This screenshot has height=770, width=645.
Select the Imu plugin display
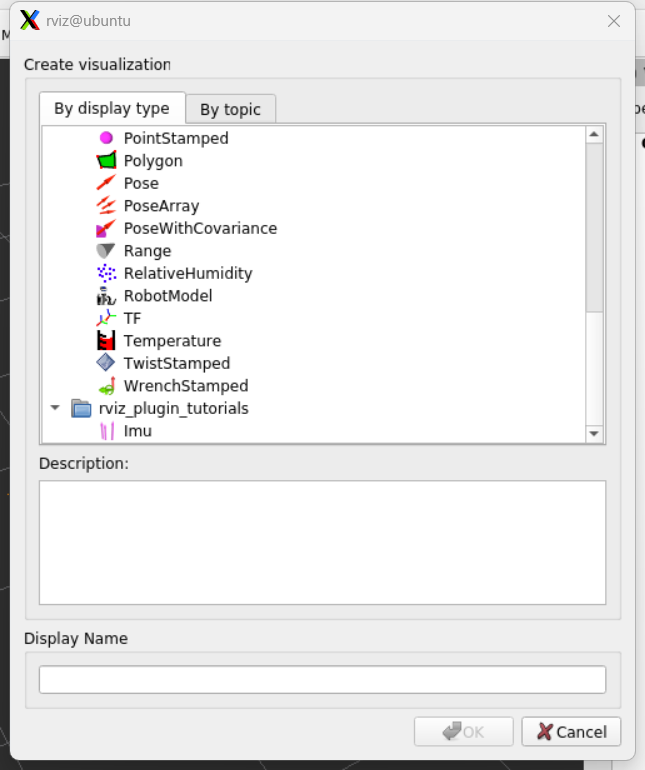[137, 431]
